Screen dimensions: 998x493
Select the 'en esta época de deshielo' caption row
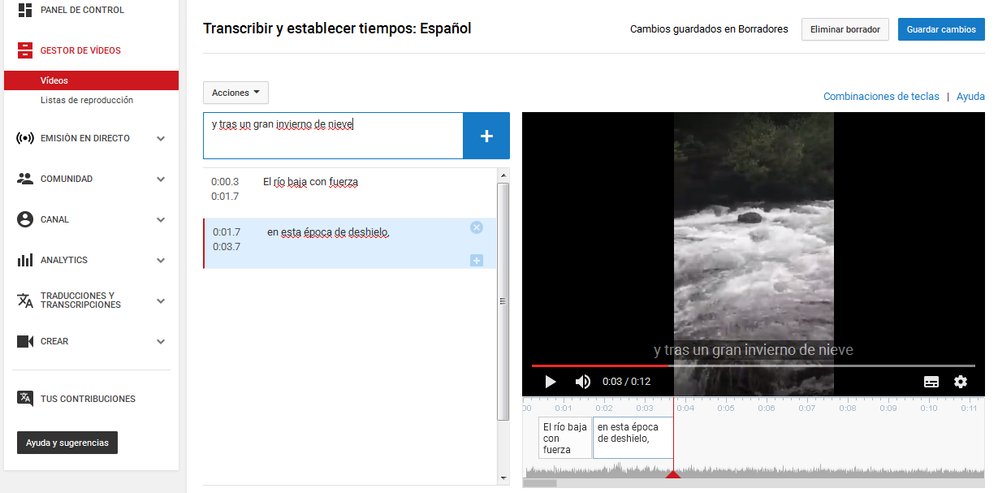(x=349, y=243)
